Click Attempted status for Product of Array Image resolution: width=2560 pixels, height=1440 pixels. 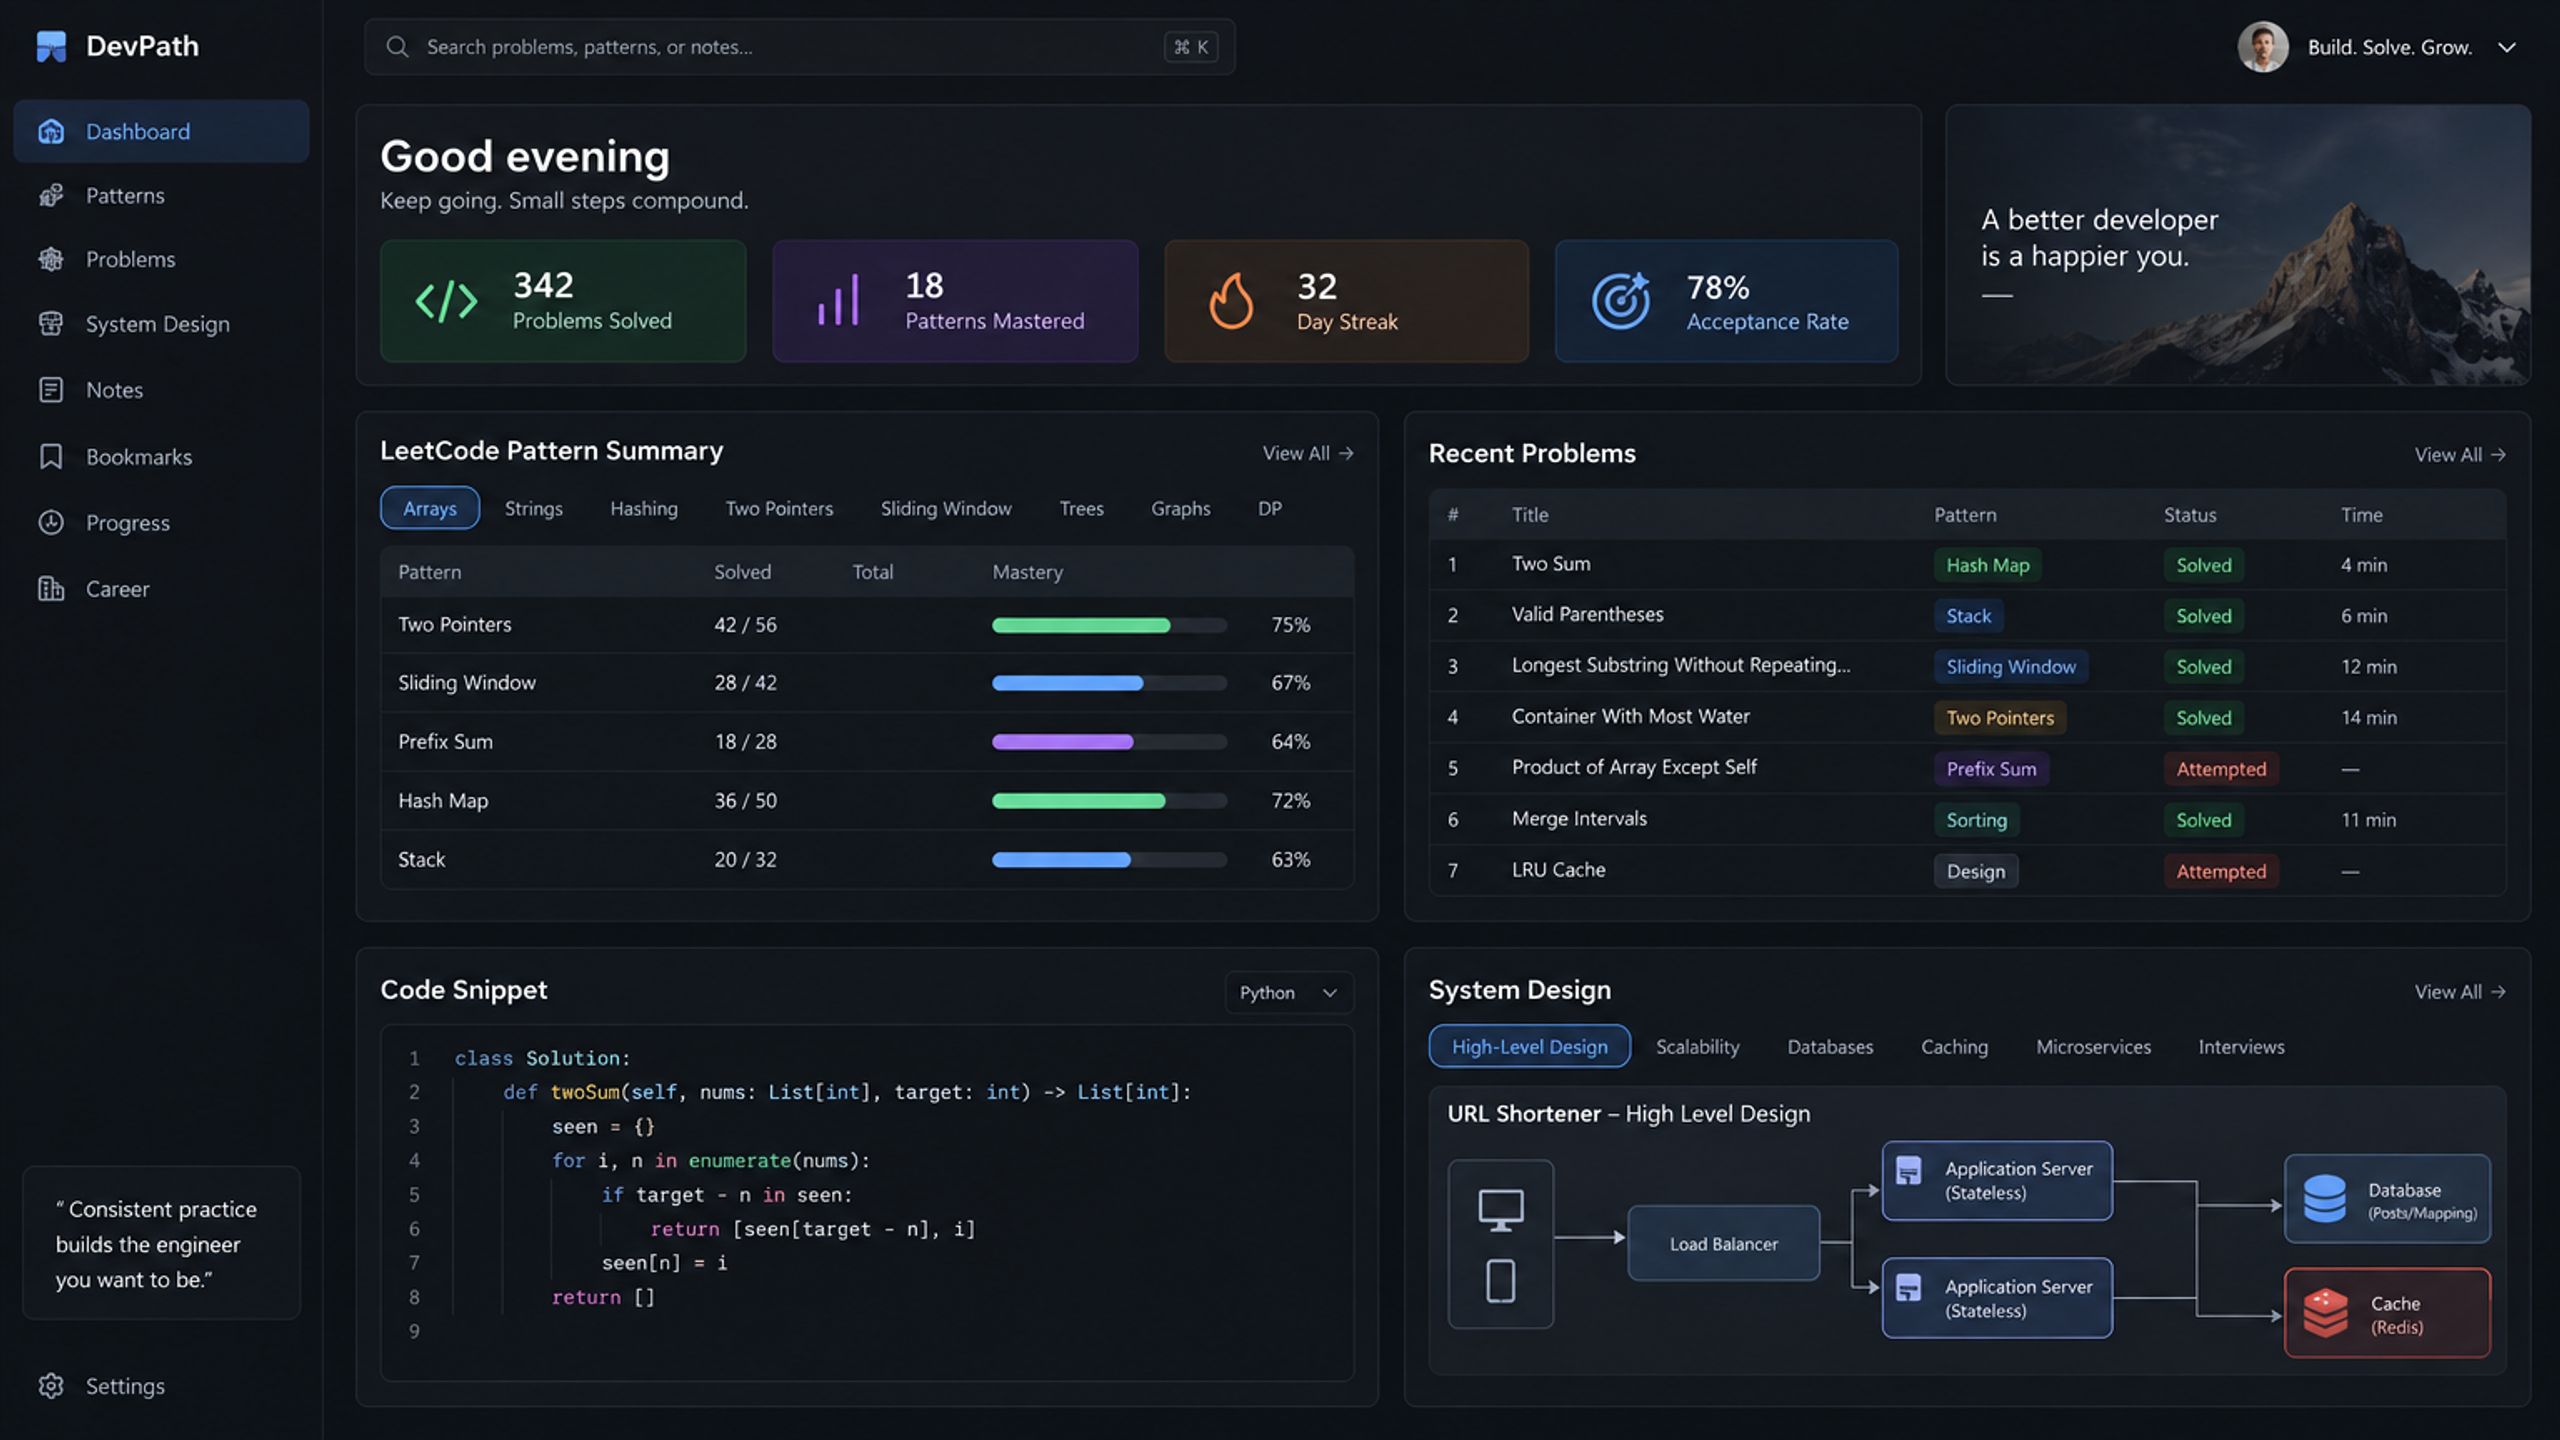(x=2221, y=769)
